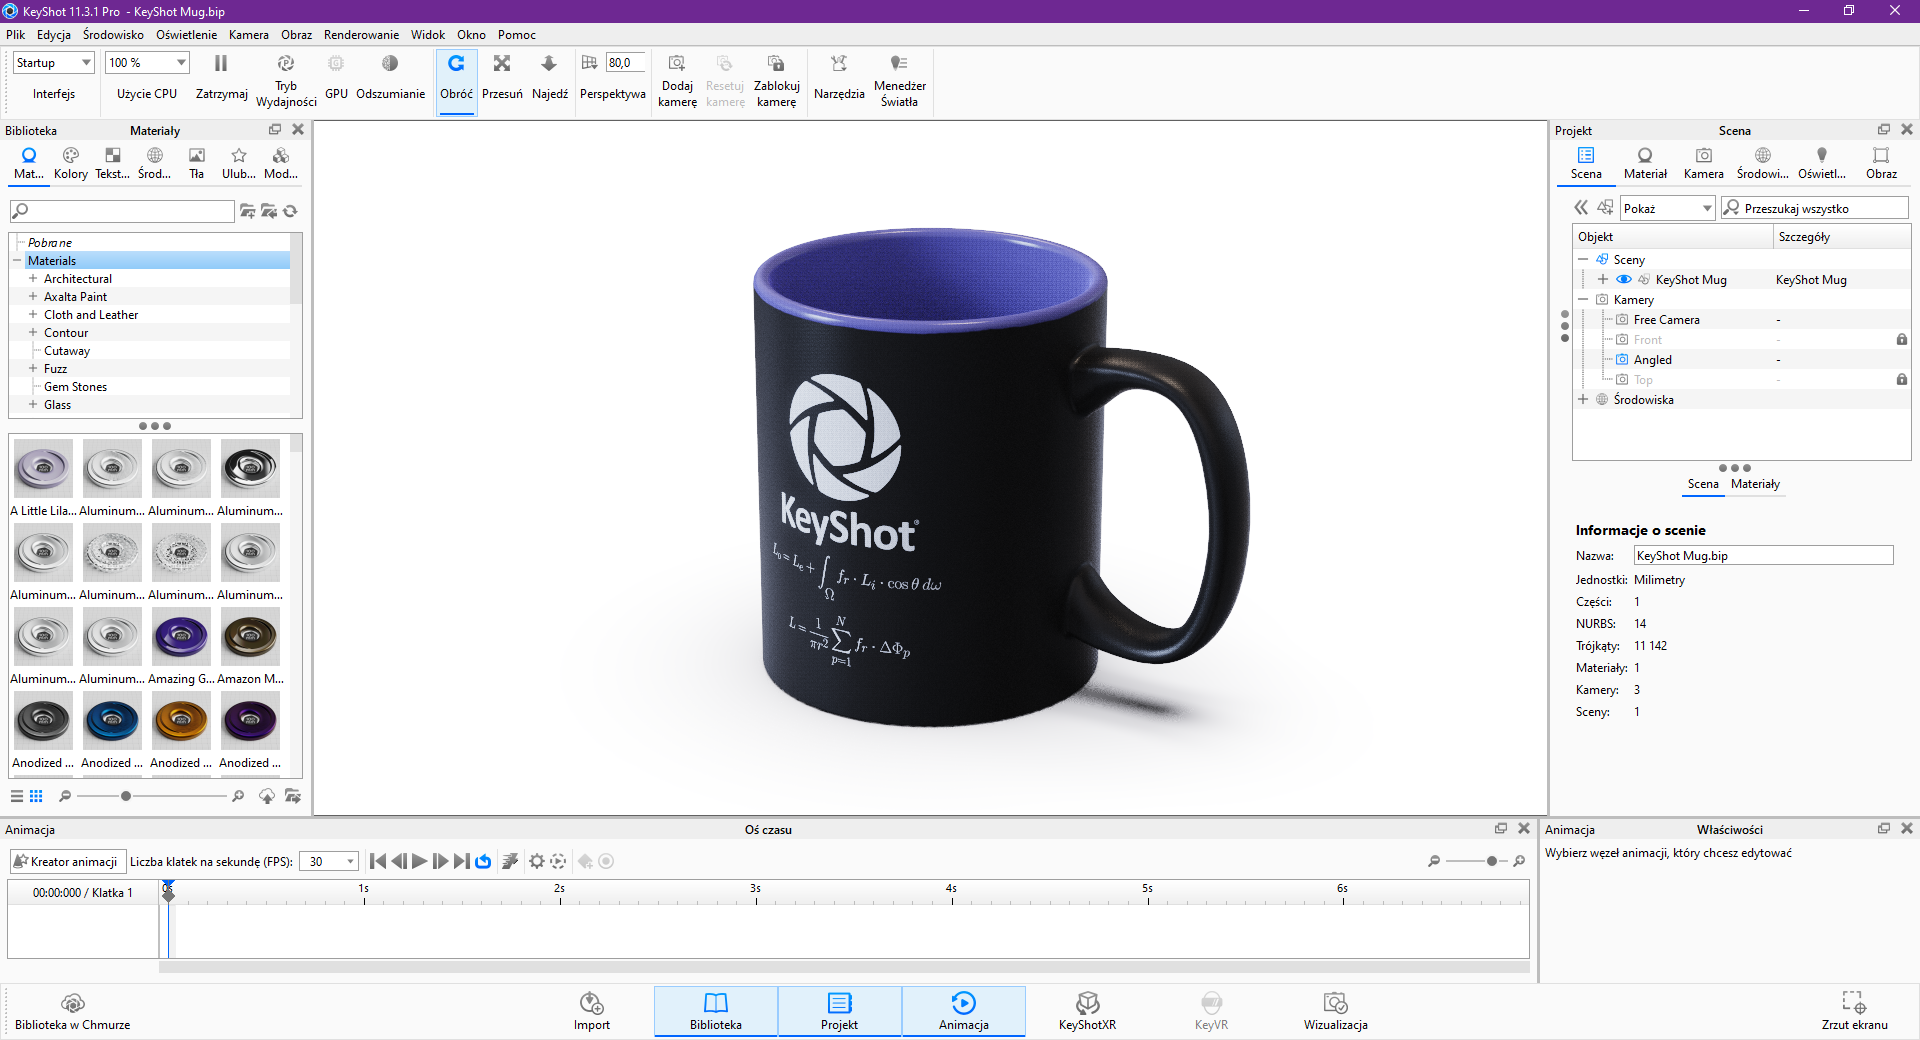This screenshot has height=1040, width=1920.
Task: Expand the Środowiska tree node
Action: (1583, 400)
